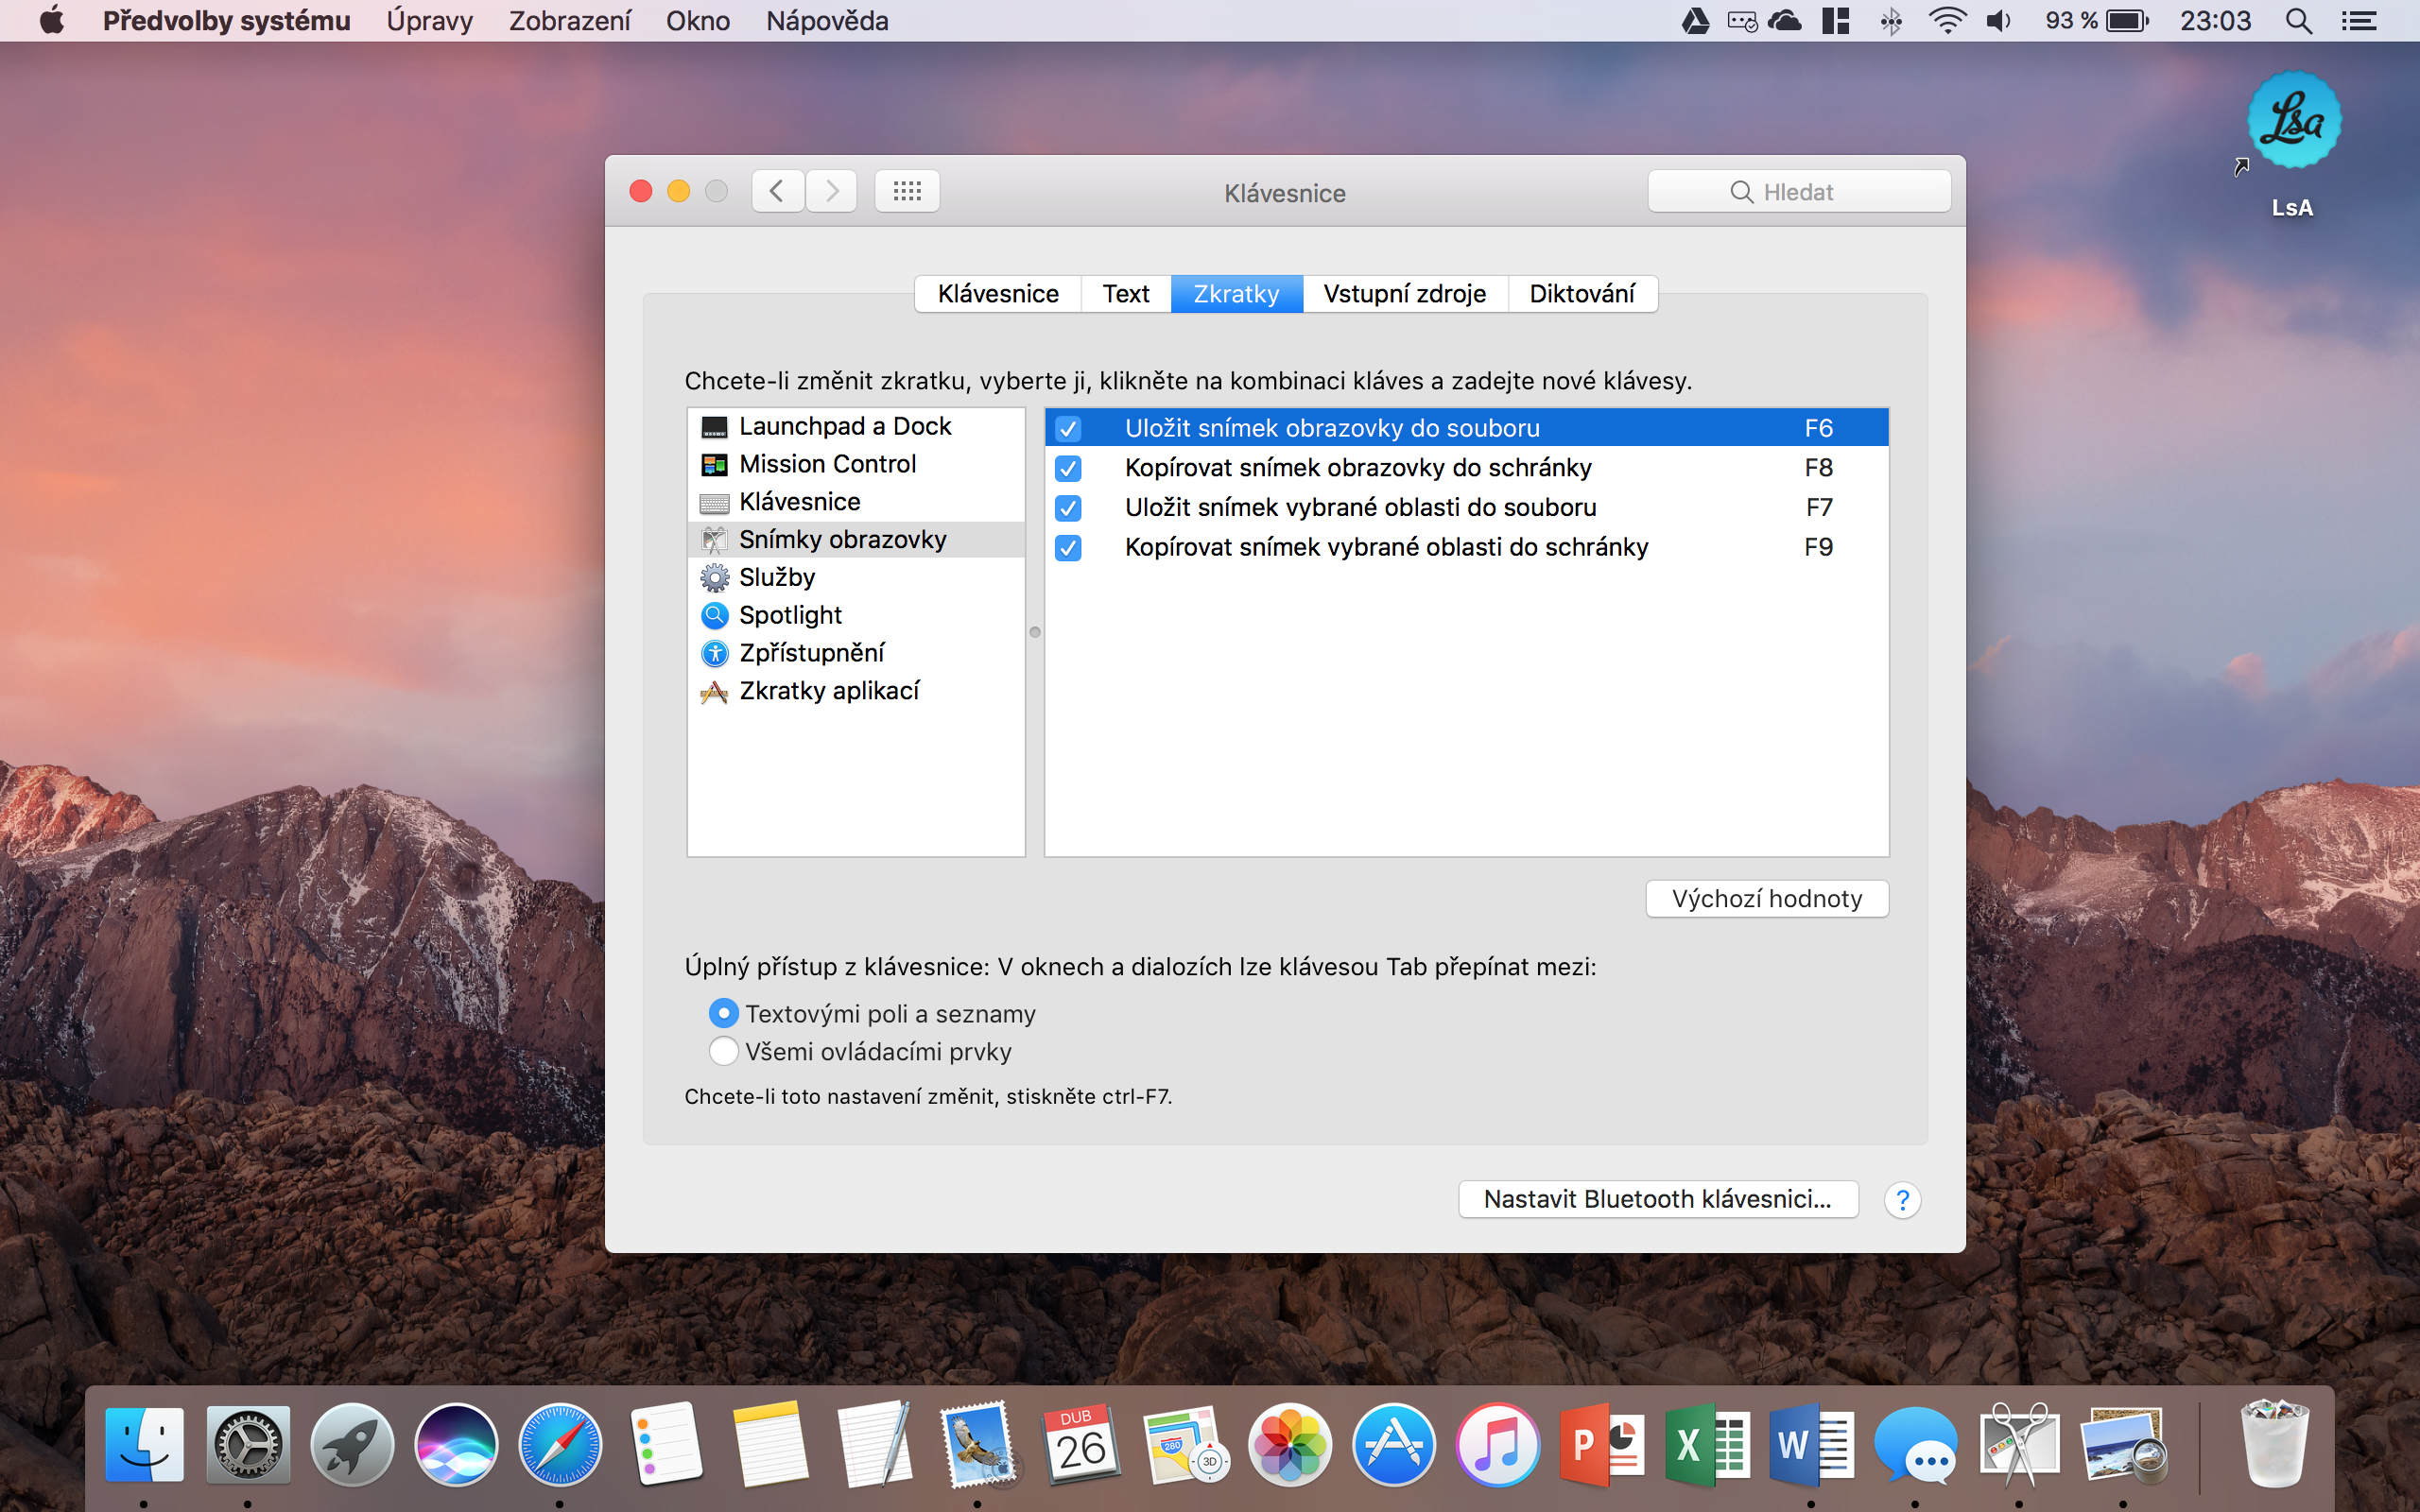
Task: Launch Microsoft Word from the Dock
Action: click(x=1812, y=1444)
